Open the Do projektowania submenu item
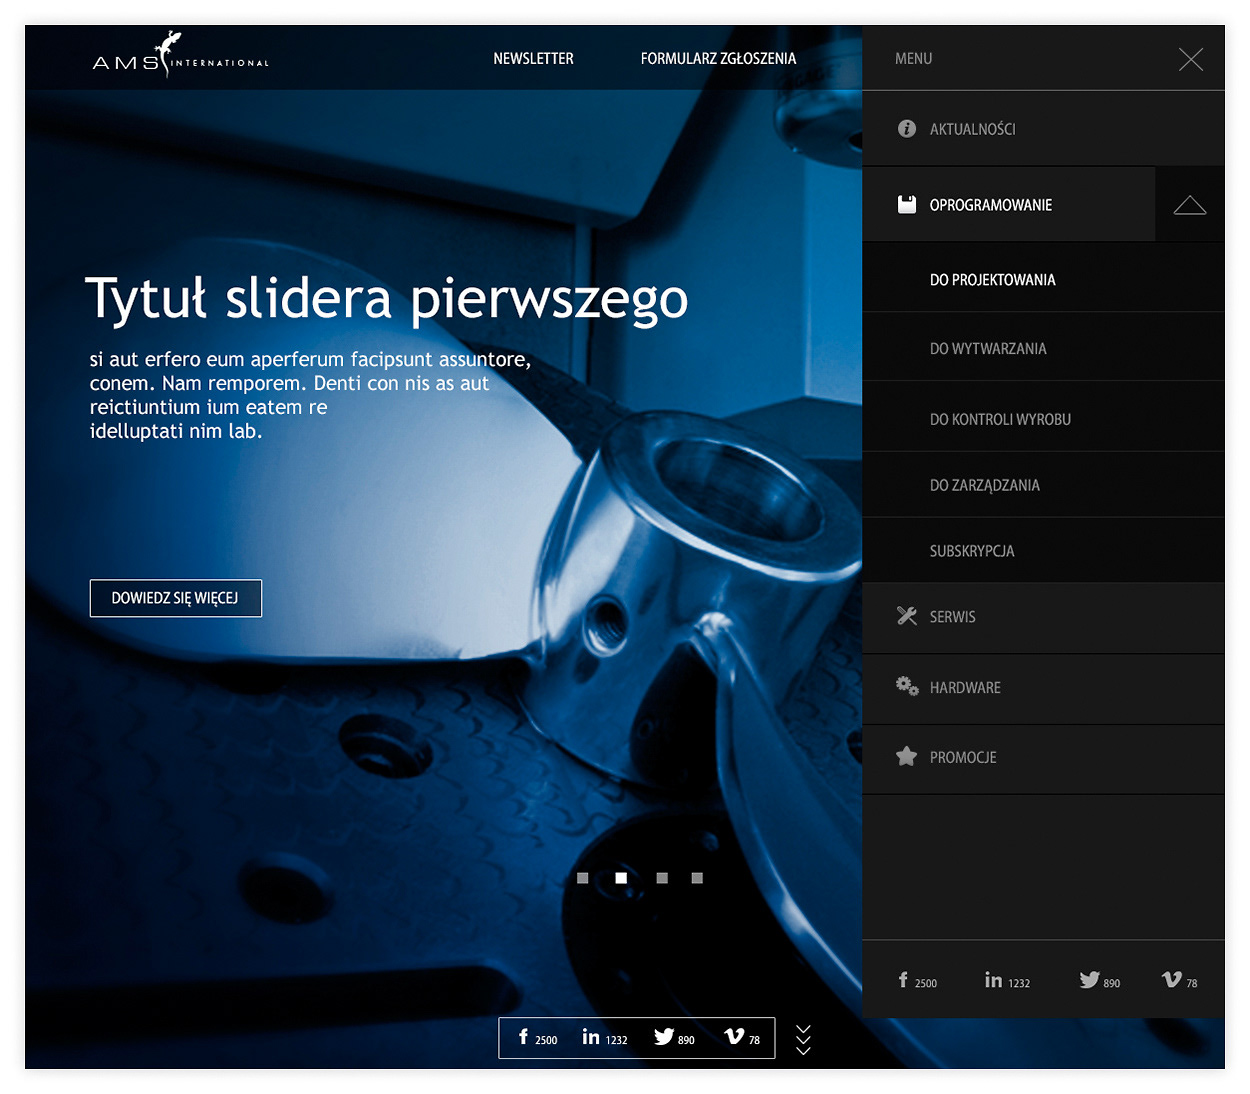 [1043, 279]
